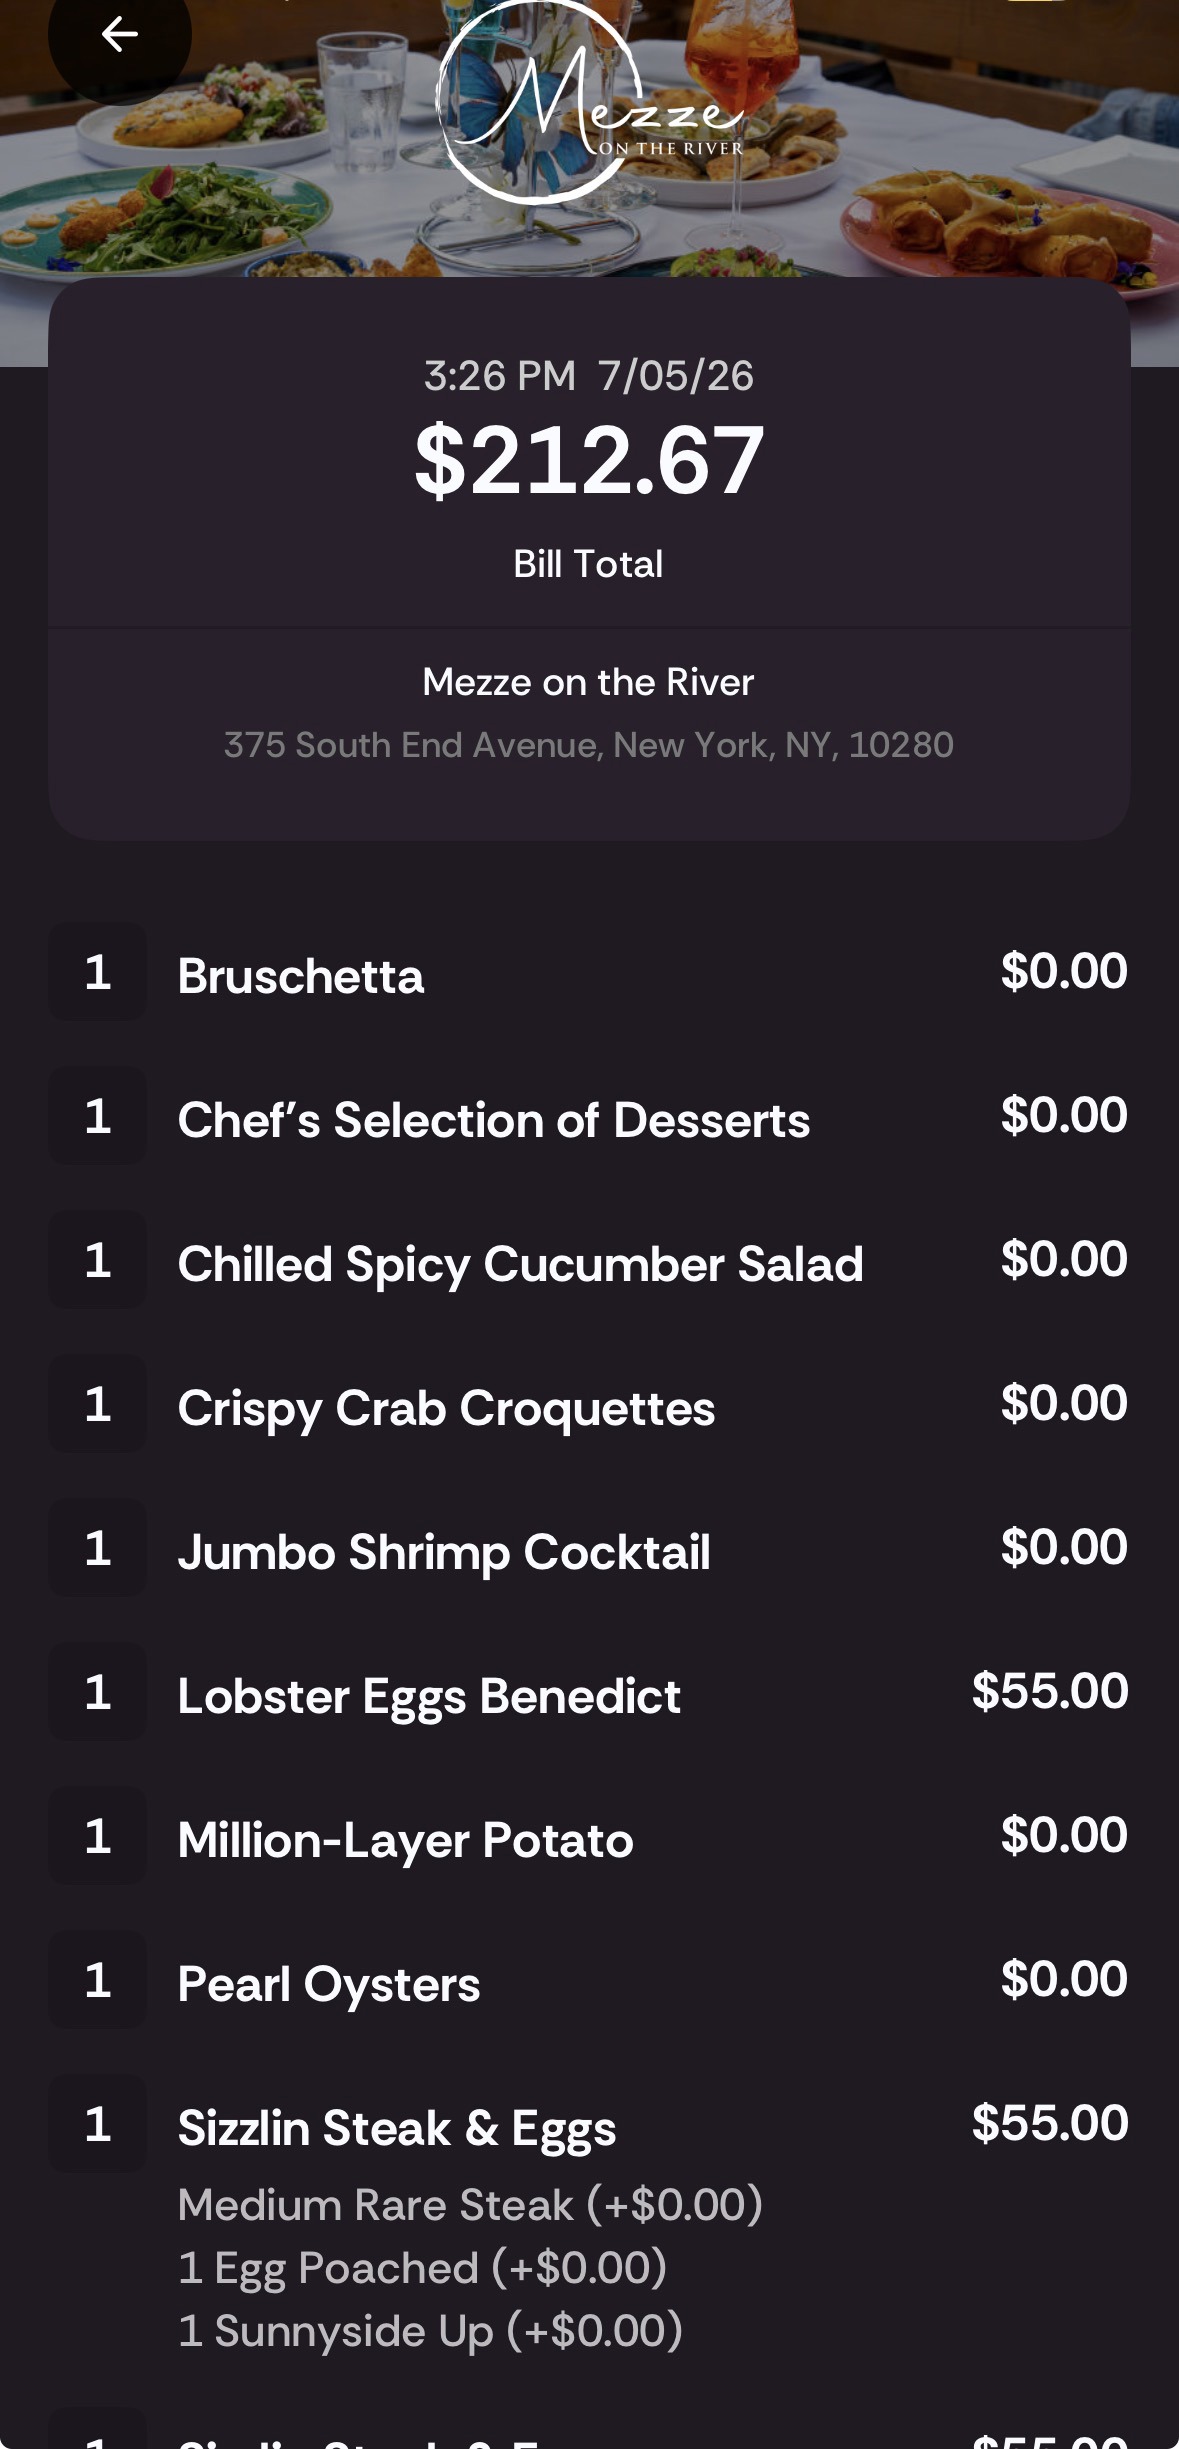Select Chilled Spicy Cucumber Salad row
This screenshot has width=1179, height=2449.
click(589, 1261)
